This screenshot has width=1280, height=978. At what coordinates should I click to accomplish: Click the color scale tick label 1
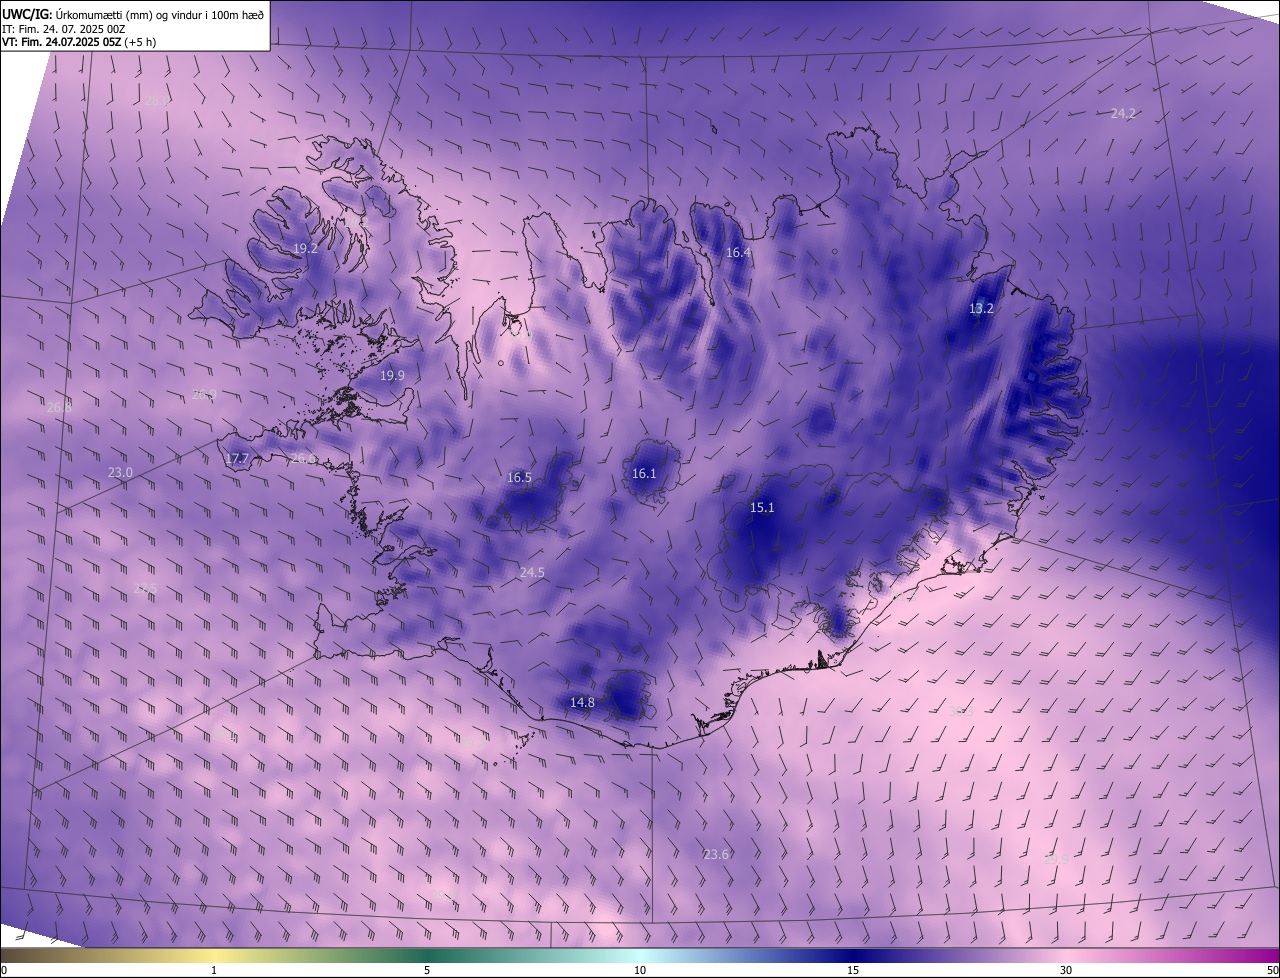coord(214,970)
